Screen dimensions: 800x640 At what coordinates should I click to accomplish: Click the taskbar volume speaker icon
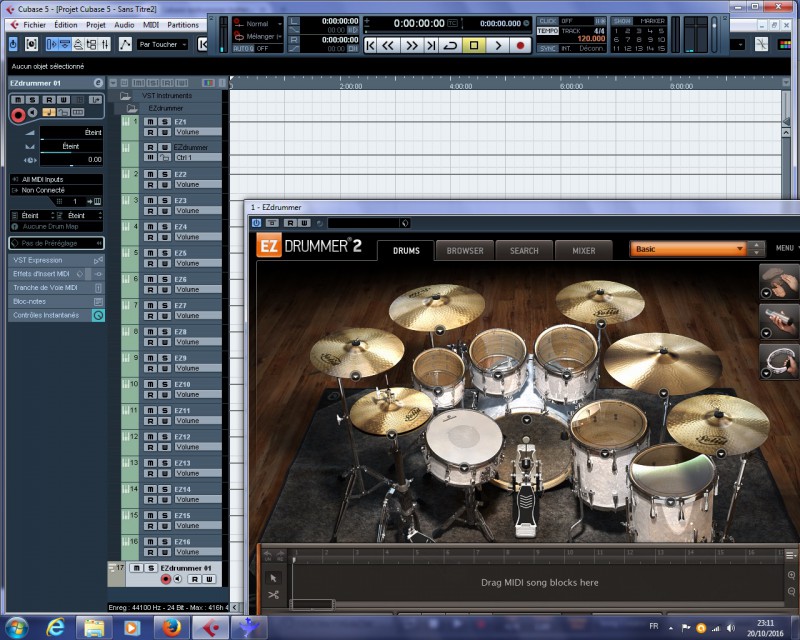point(731,628)
